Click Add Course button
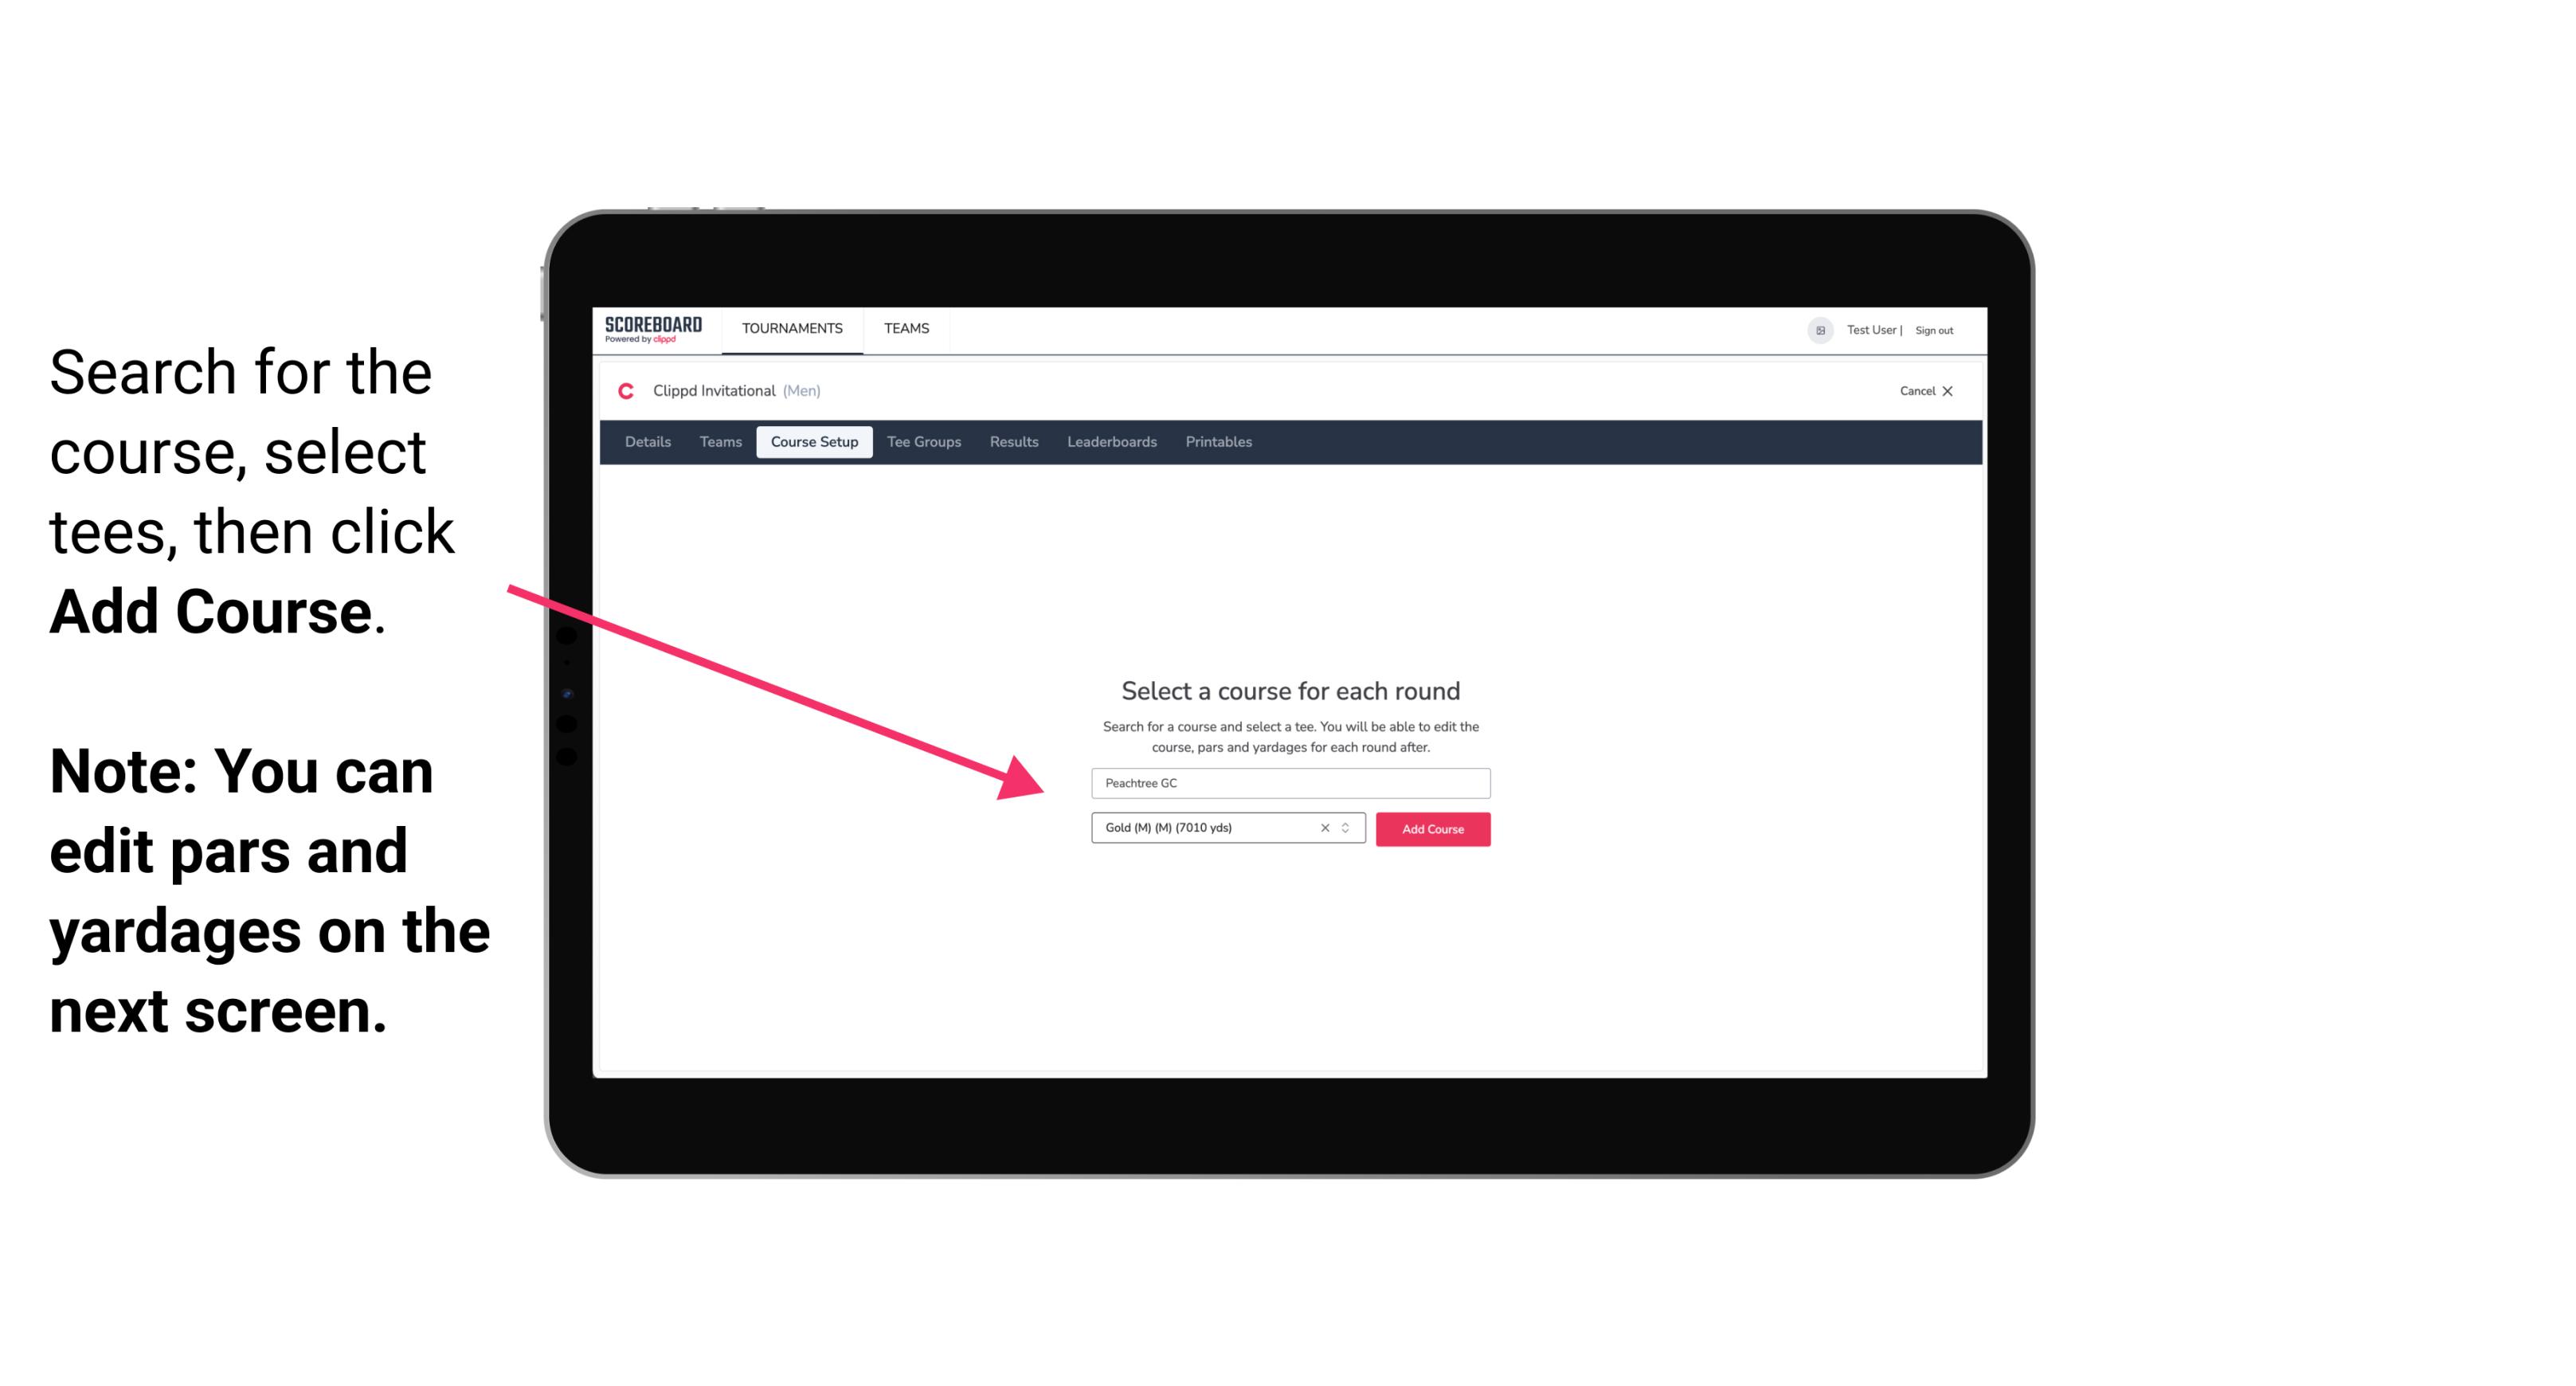 pyautogui.click(x=1431, y=828)
